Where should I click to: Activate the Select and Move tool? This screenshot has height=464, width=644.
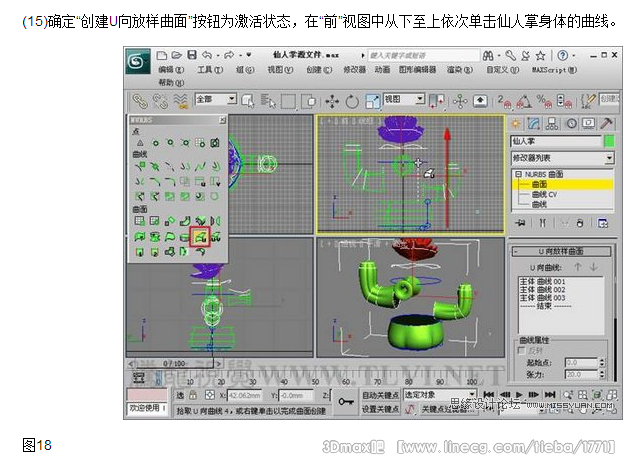click(332, 101)
